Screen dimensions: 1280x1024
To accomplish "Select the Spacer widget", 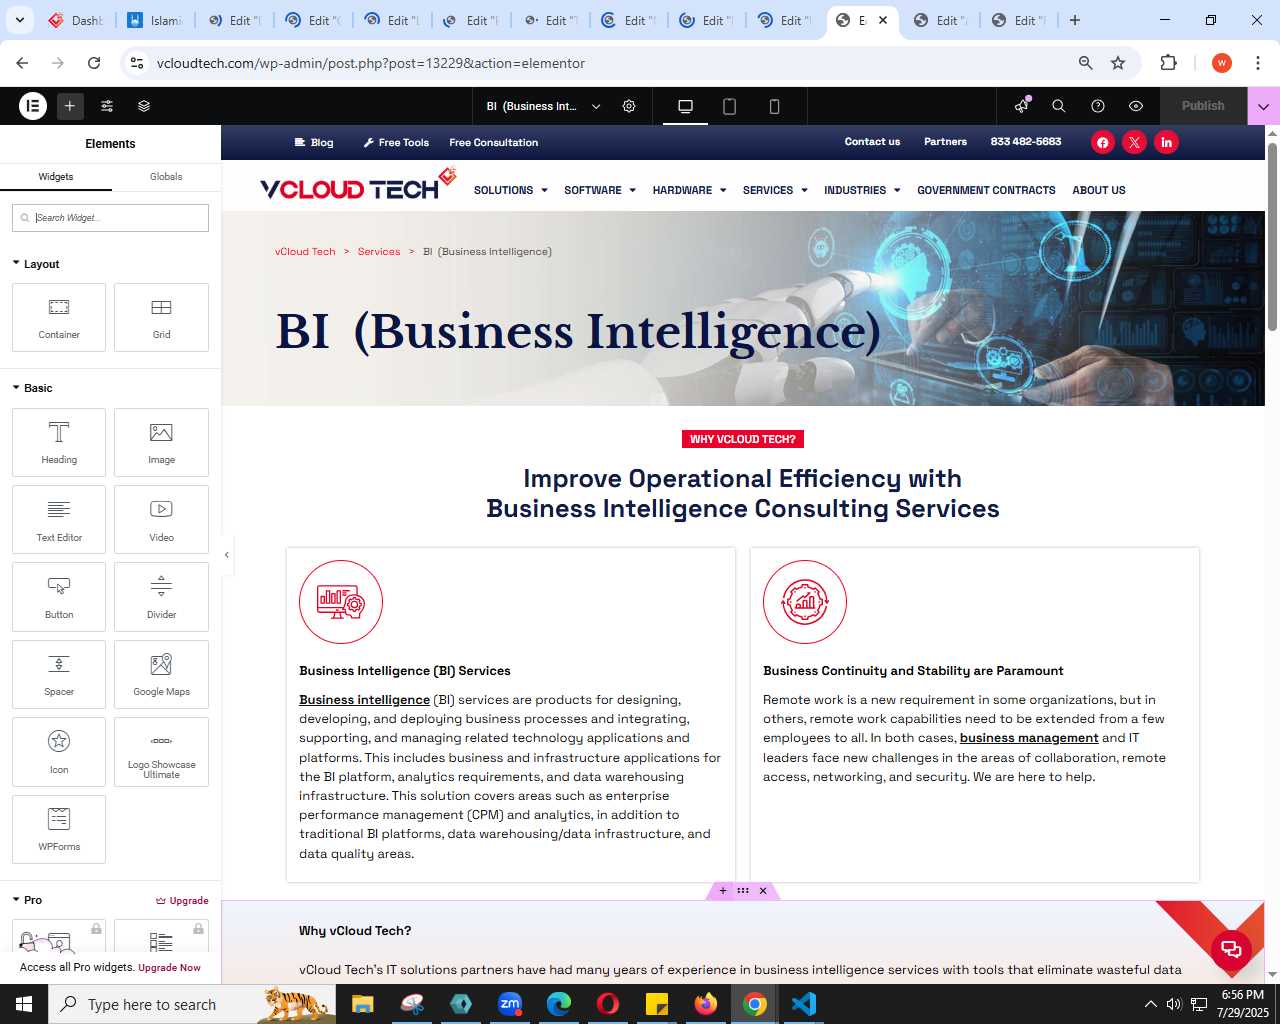I will (x=59, y=674).
